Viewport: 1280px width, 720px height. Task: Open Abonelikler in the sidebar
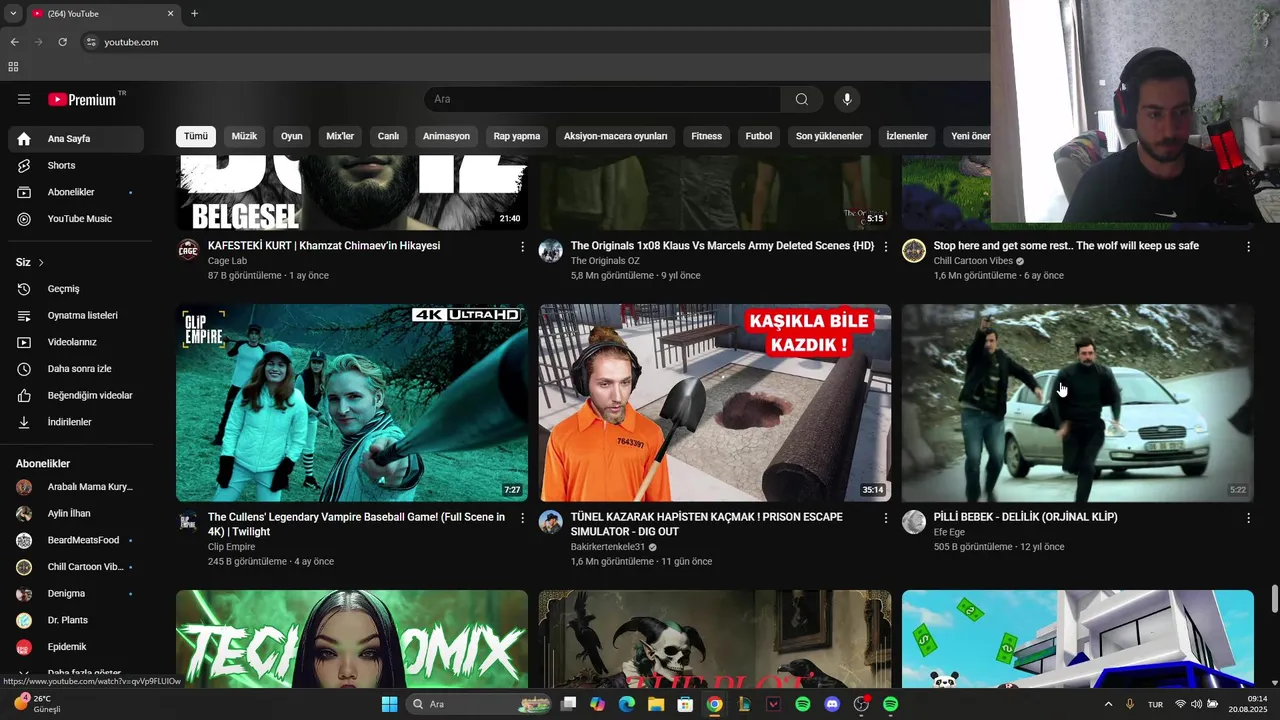76,192
